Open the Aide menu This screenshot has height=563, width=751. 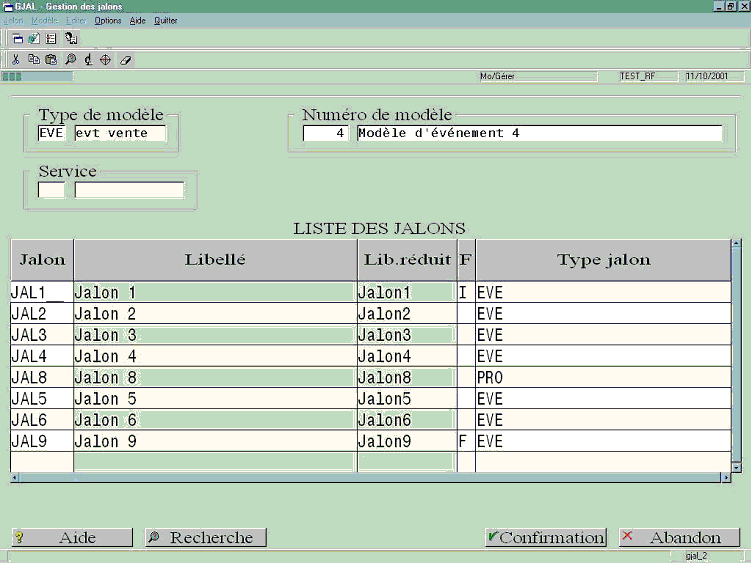[137, 21]
